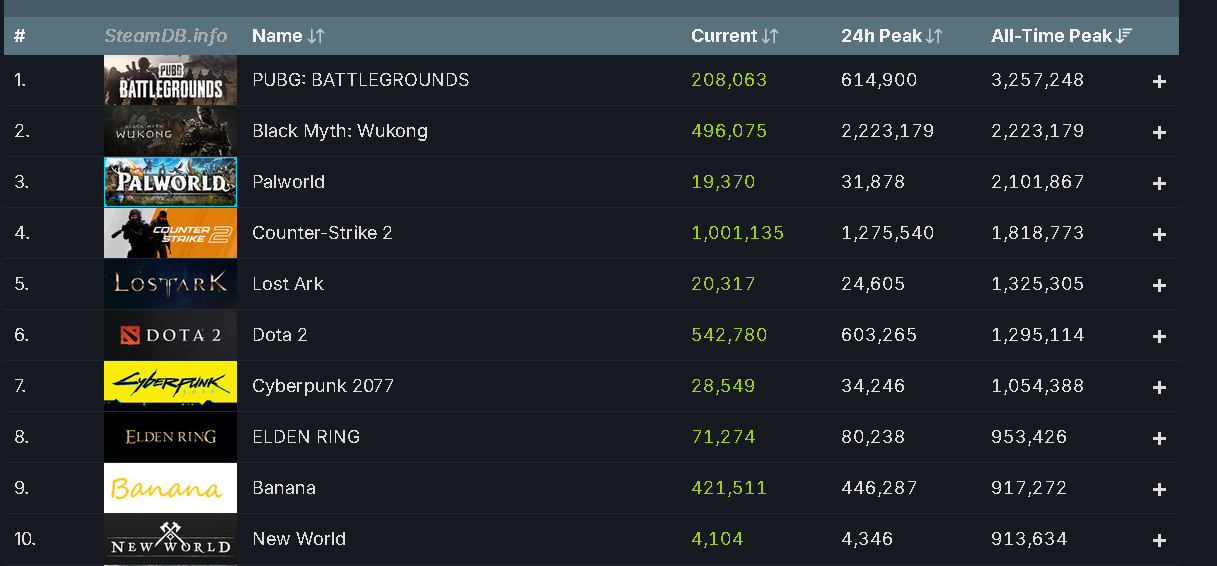The height and width of the screenshot is (566, 1217).
Task: Open the Dota 2 name link
Action: (280, 335)
